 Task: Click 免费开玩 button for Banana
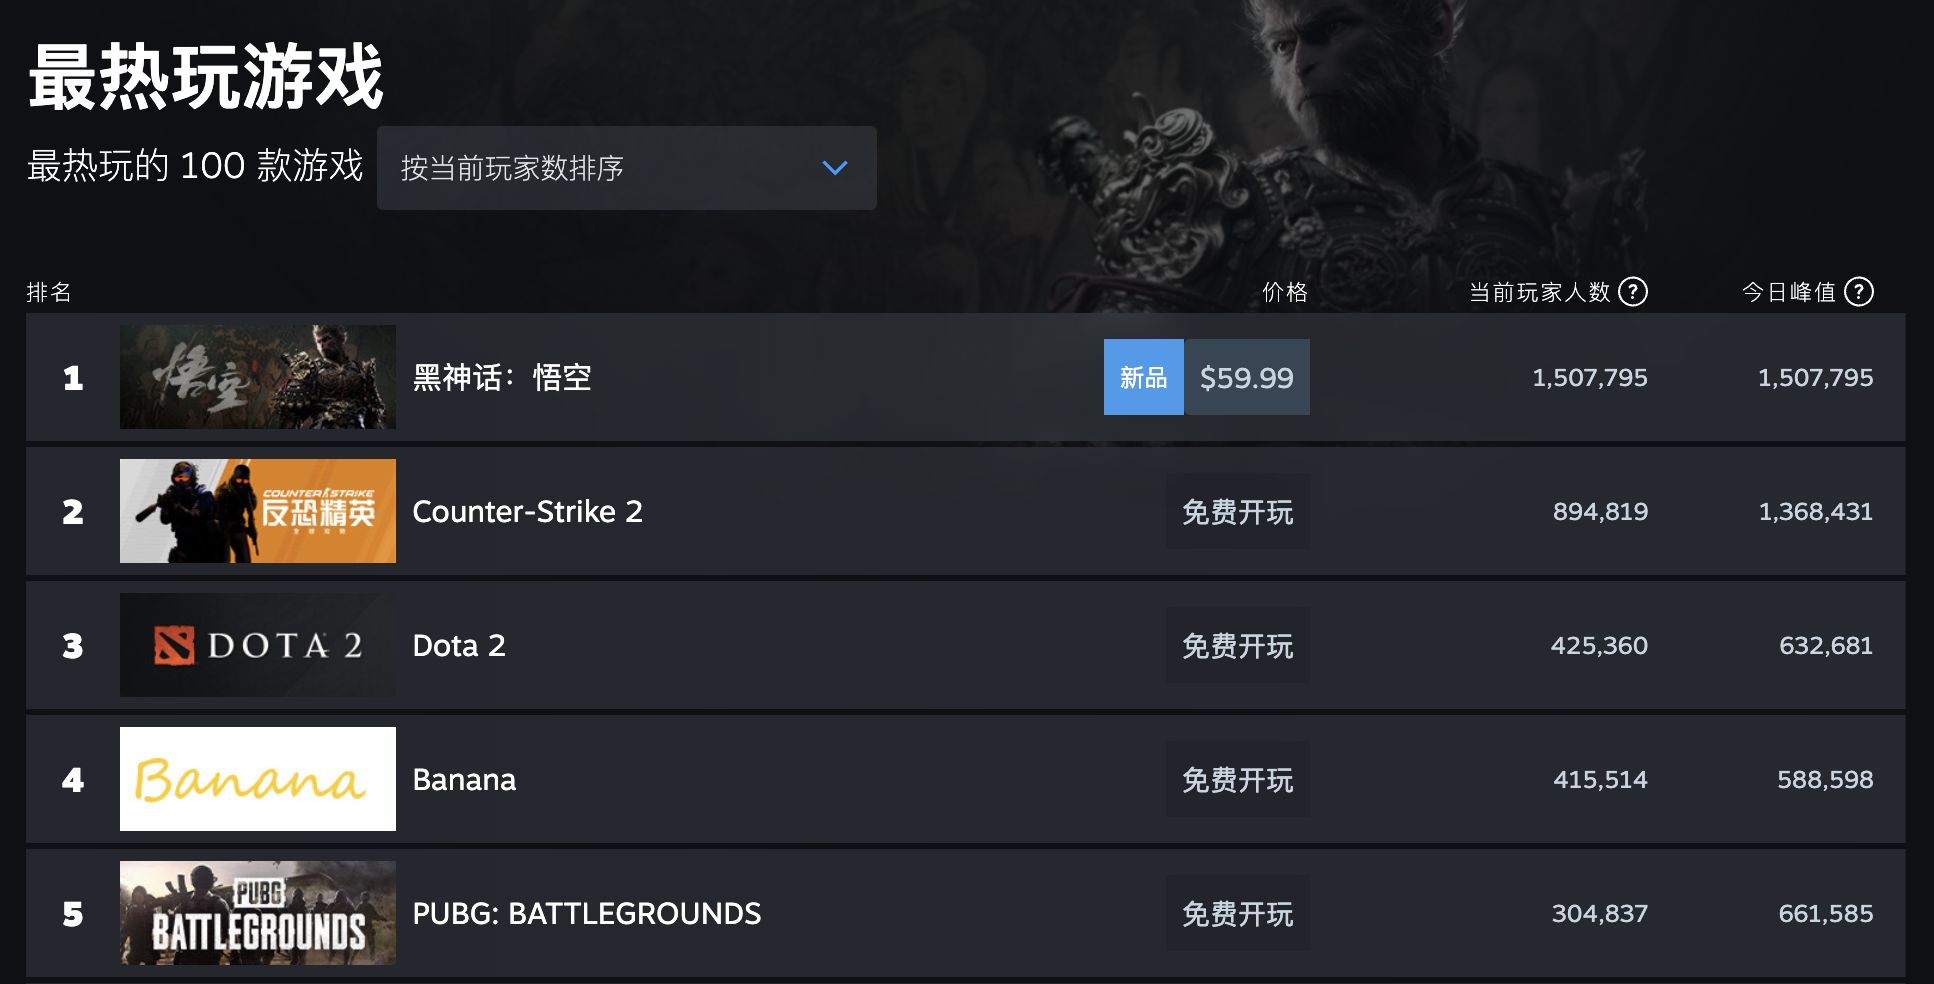click(x=1237, y=780)
